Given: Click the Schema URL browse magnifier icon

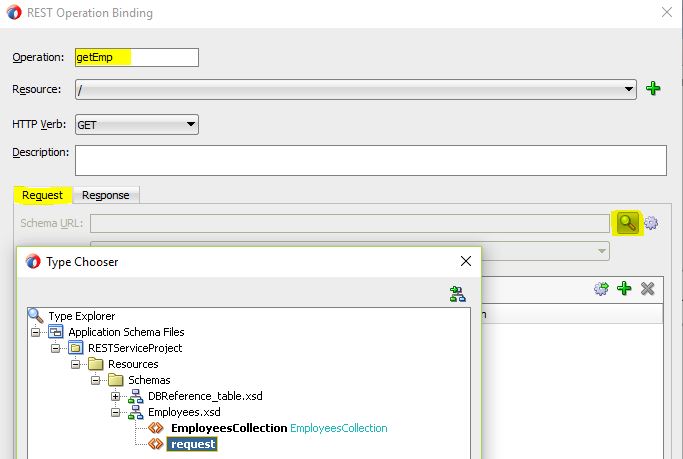Looking at the screenshot, I should 627,223.
